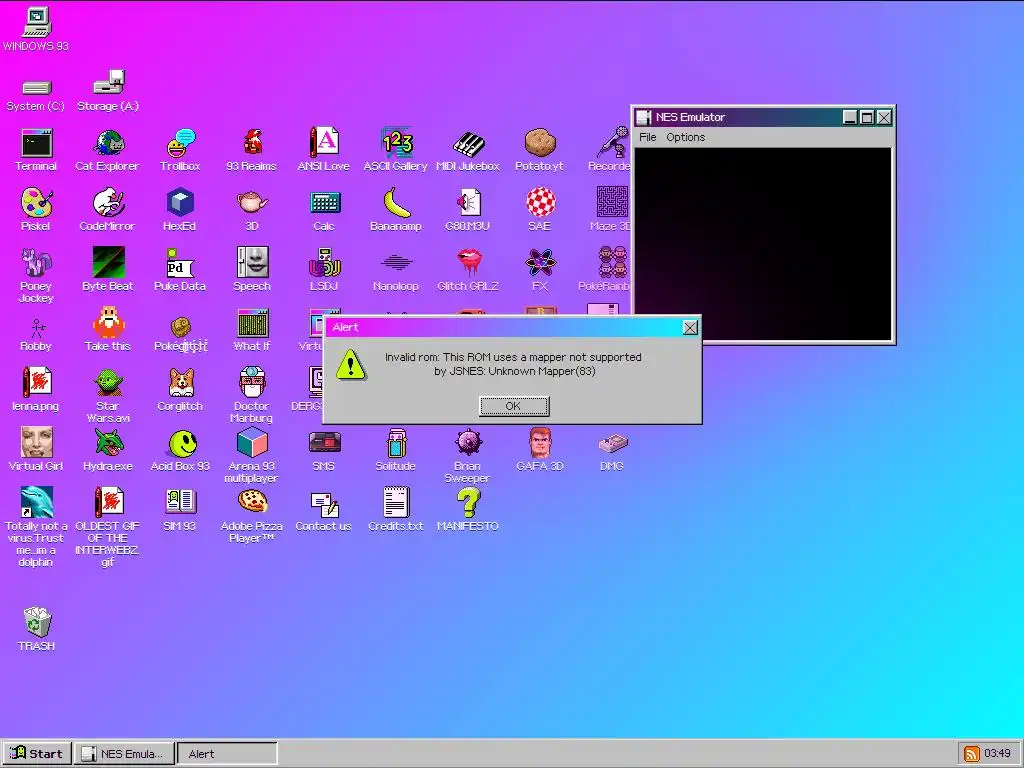Open the Piskel paint palette icon
The height and width of the screenshot is (768, 1024).
(36, 203)
